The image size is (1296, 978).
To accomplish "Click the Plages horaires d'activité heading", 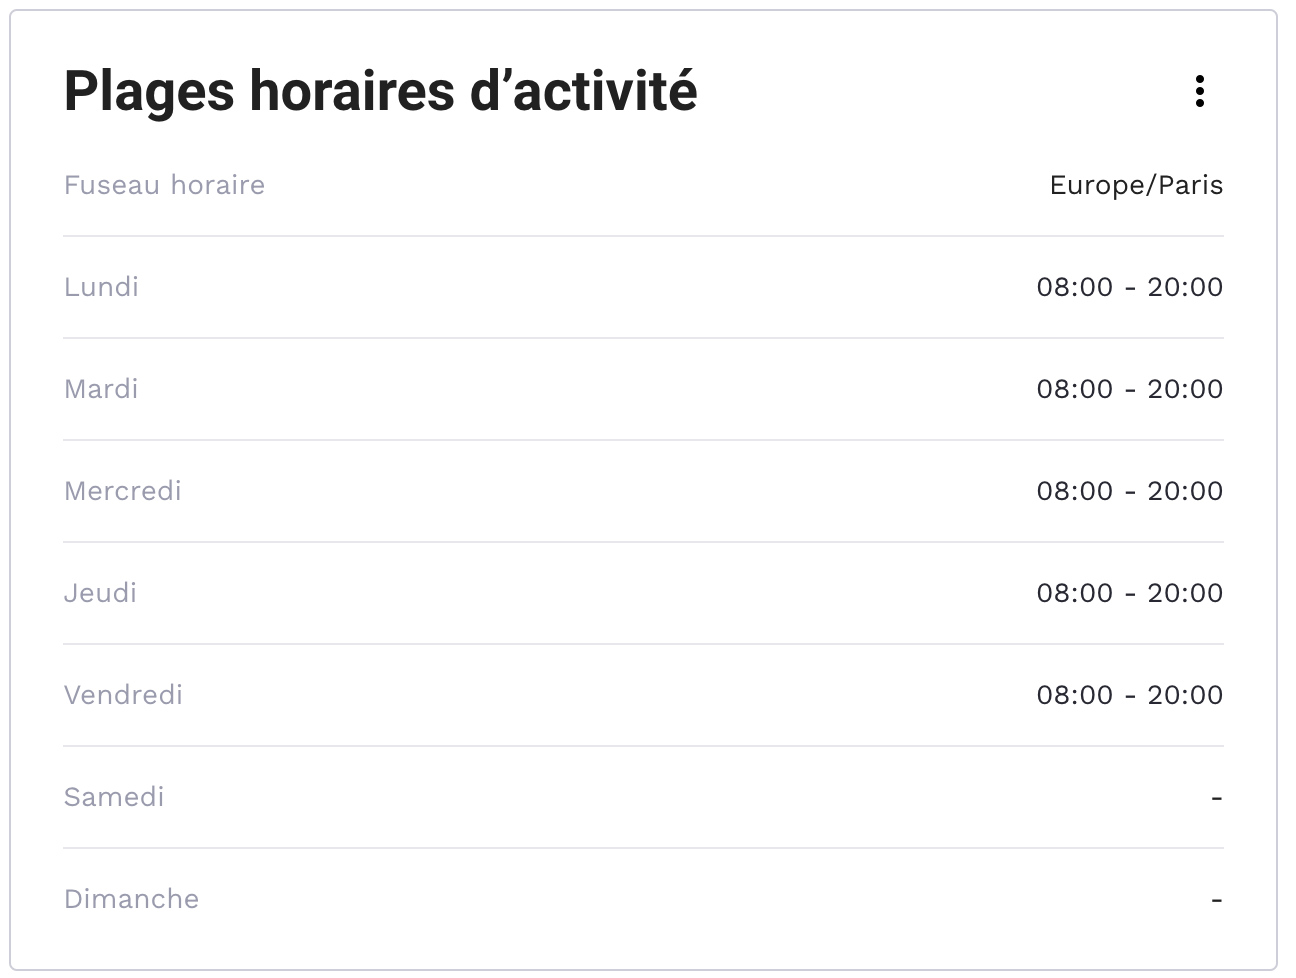I will point(381,91).
